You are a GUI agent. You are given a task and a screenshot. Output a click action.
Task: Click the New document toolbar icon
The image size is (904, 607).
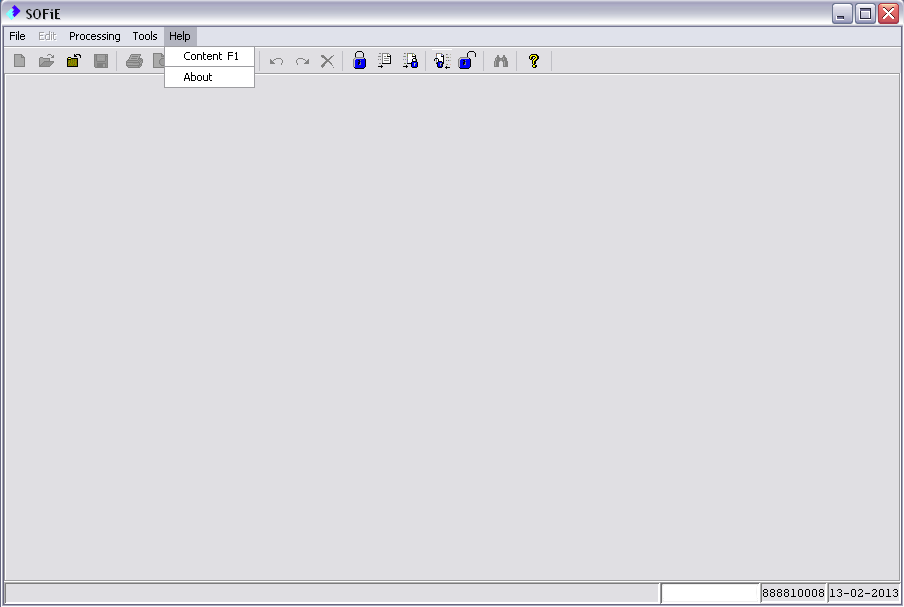19,61
